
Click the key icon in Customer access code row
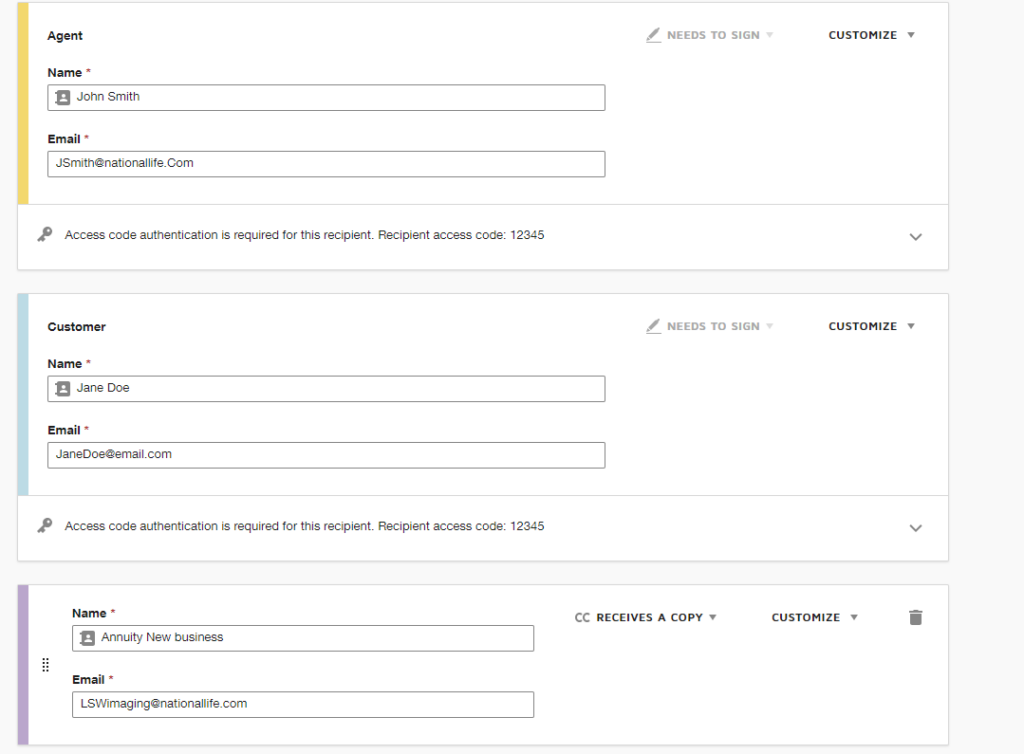point(44,526)
